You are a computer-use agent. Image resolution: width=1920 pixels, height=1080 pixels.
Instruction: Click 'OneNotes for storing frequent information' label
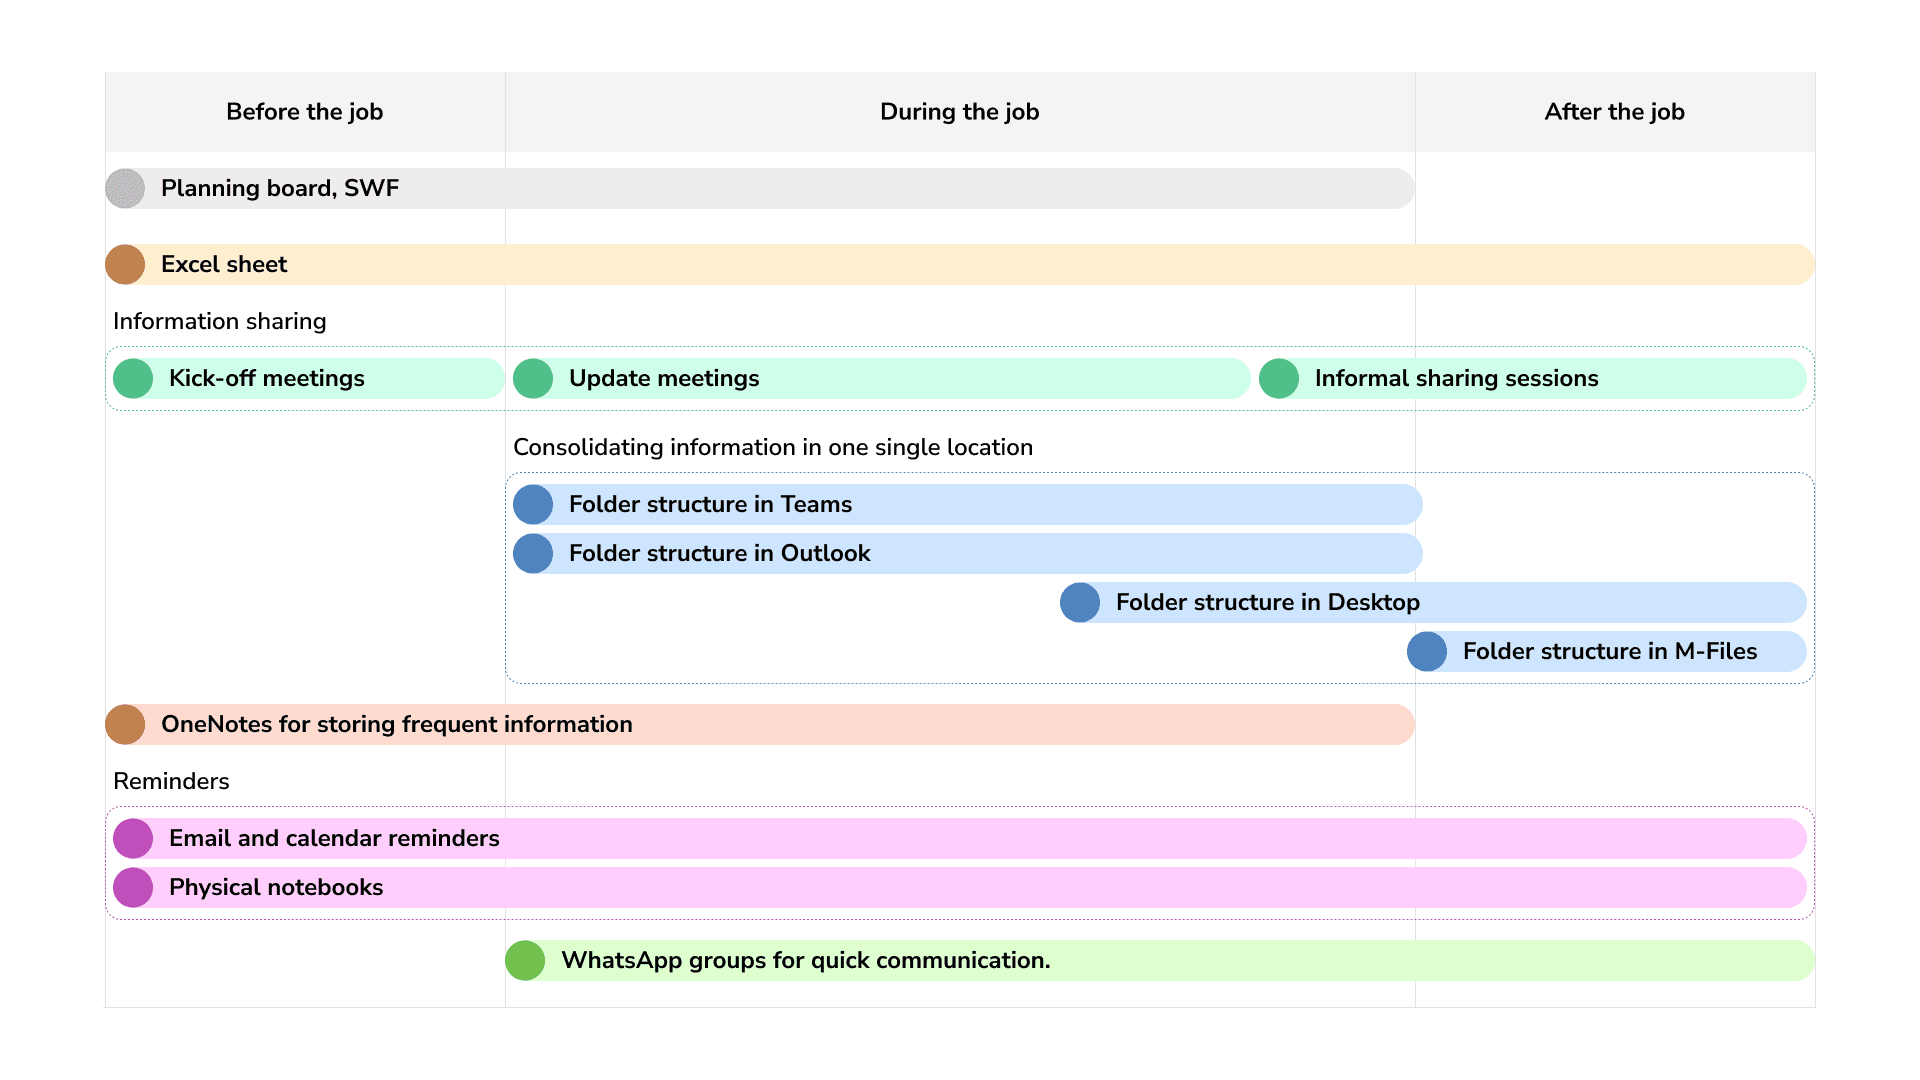click(x=397, y=724)
